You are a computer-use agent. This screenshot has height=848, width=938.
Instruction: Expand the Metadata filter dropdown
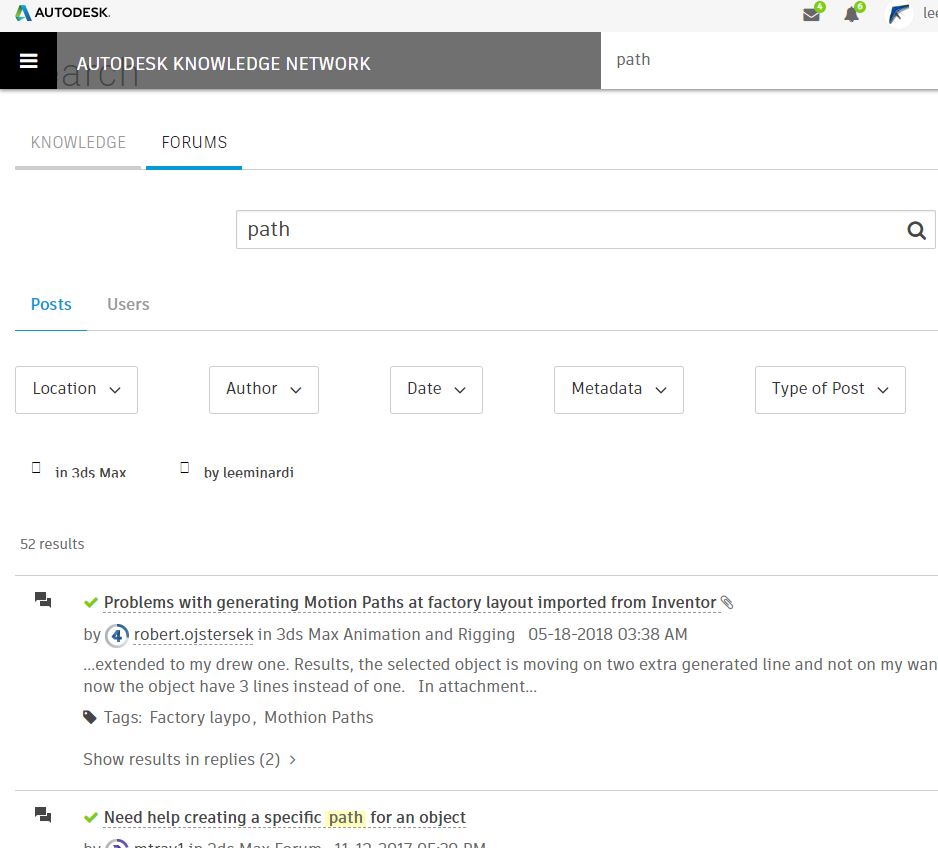click(x=619, y=390)
